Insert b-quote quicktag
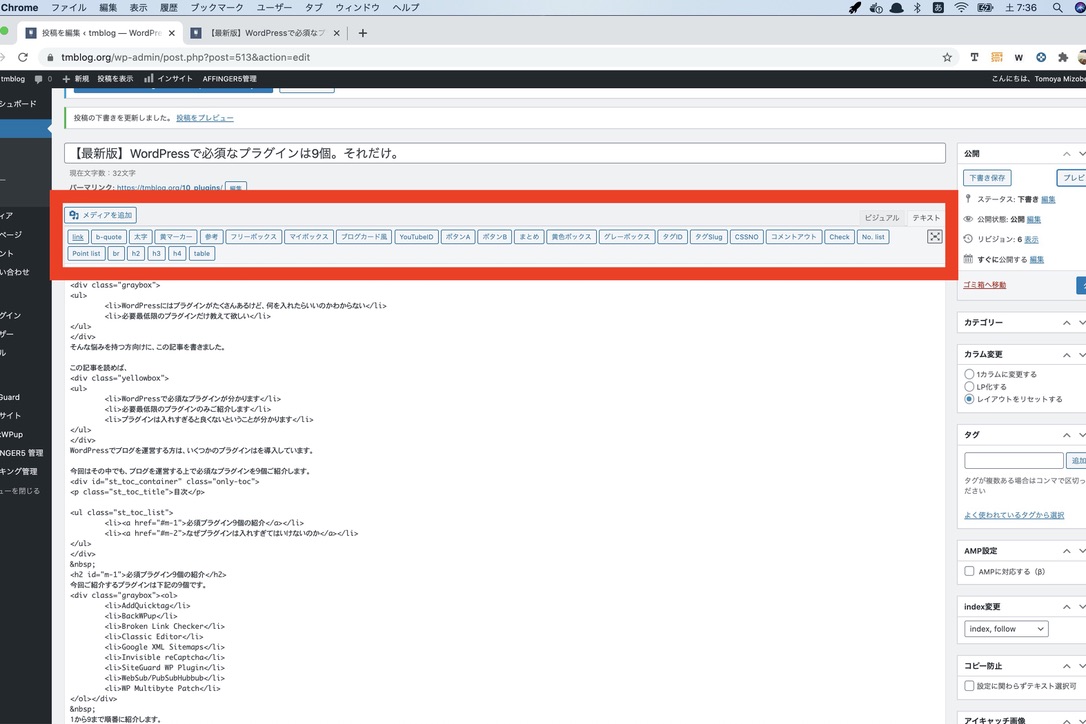Screen dimensions: 1086x724 (x=109, y=237)
